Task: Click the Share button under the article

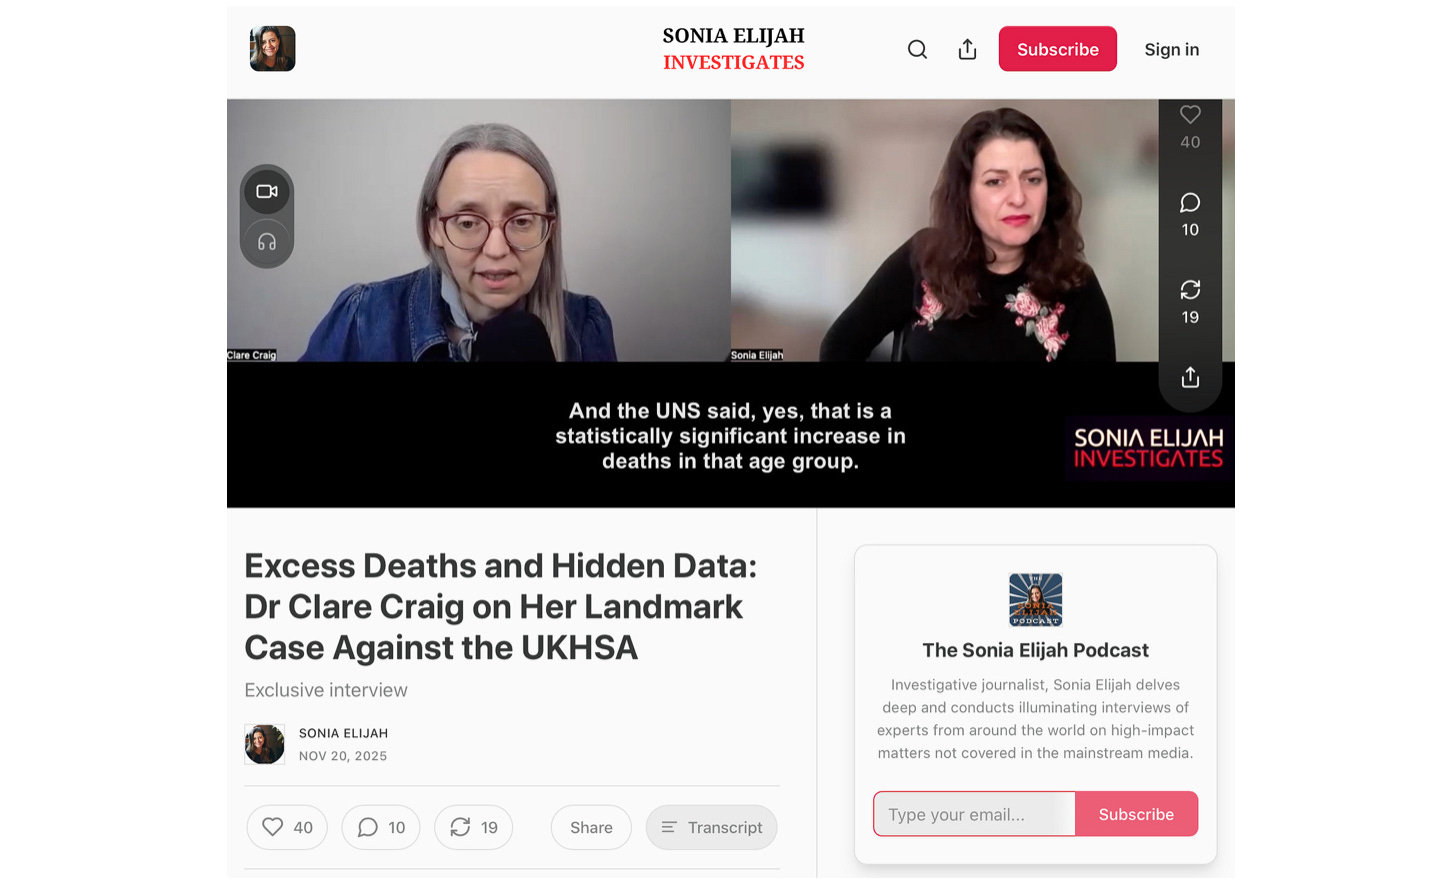Action: point(591,827)
